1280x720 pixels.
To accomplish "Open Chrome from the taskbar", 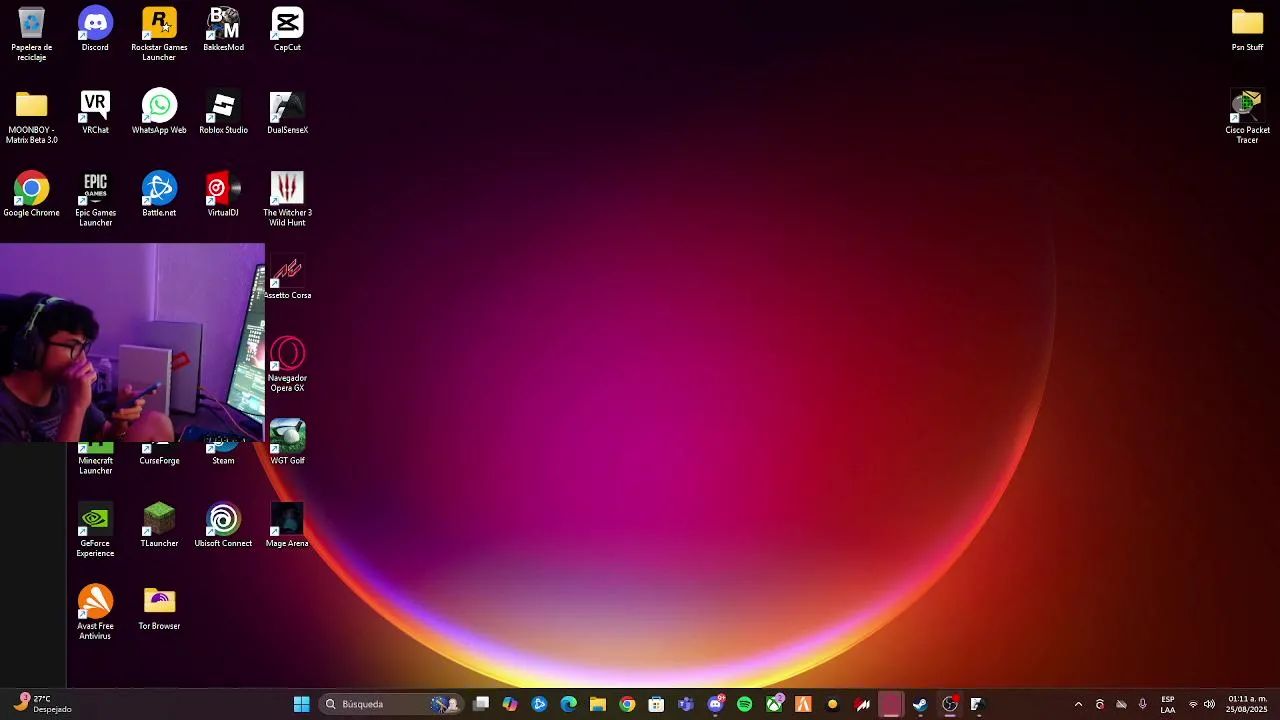I will tap(627, 704).
